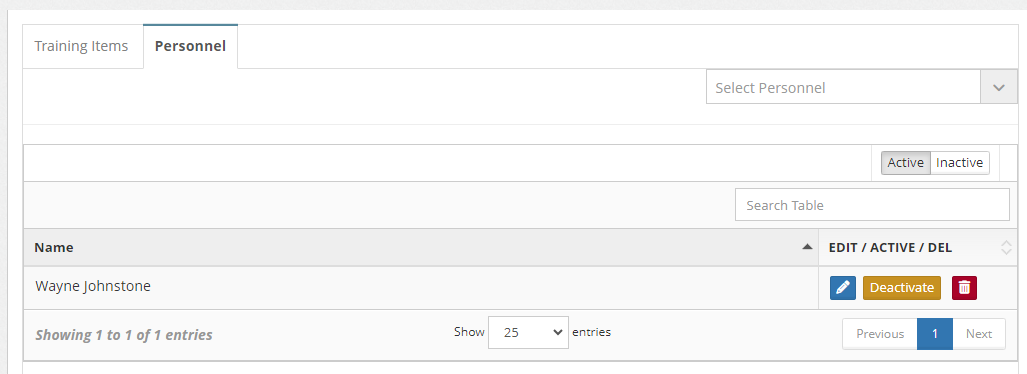Click the Showing 1 to 1 entries text
Viewport: 1027px width, 374px height.
tap(124, 335)
